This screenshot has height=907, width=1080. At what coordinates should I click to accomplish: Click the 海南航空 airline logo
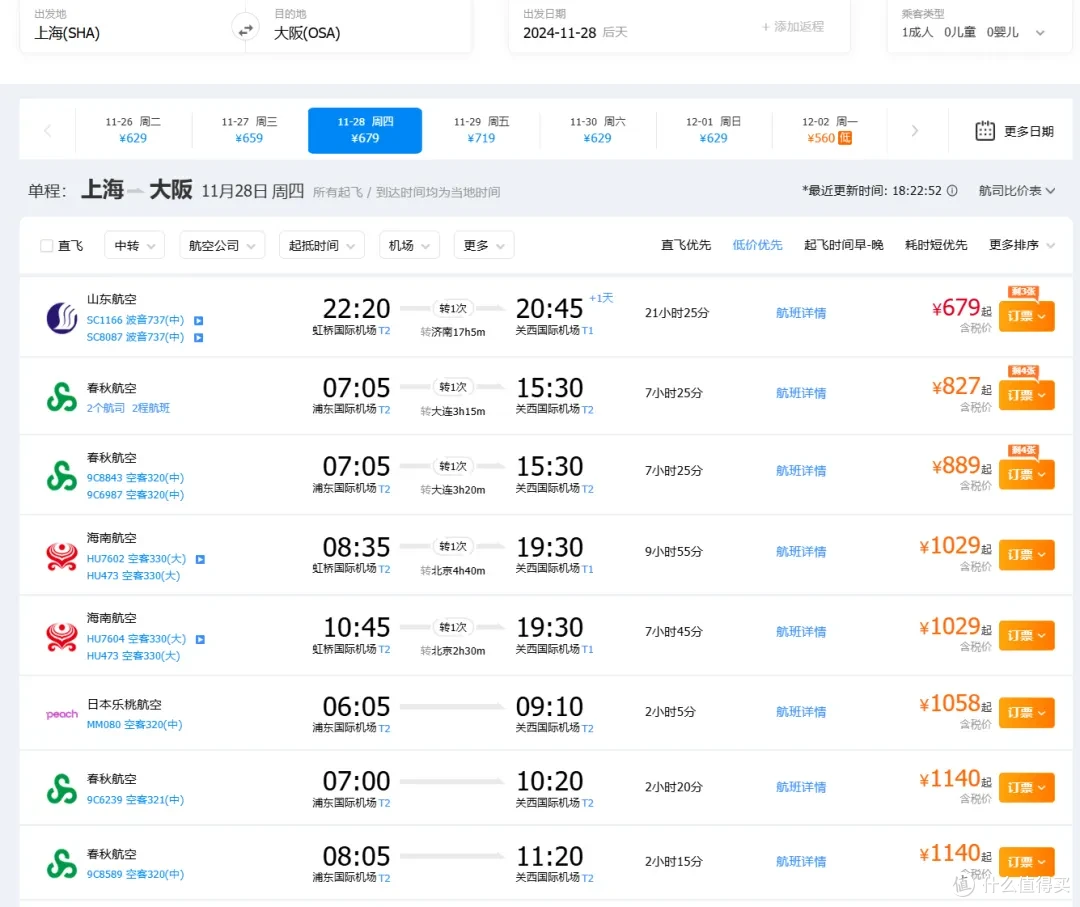coord(62,557)
